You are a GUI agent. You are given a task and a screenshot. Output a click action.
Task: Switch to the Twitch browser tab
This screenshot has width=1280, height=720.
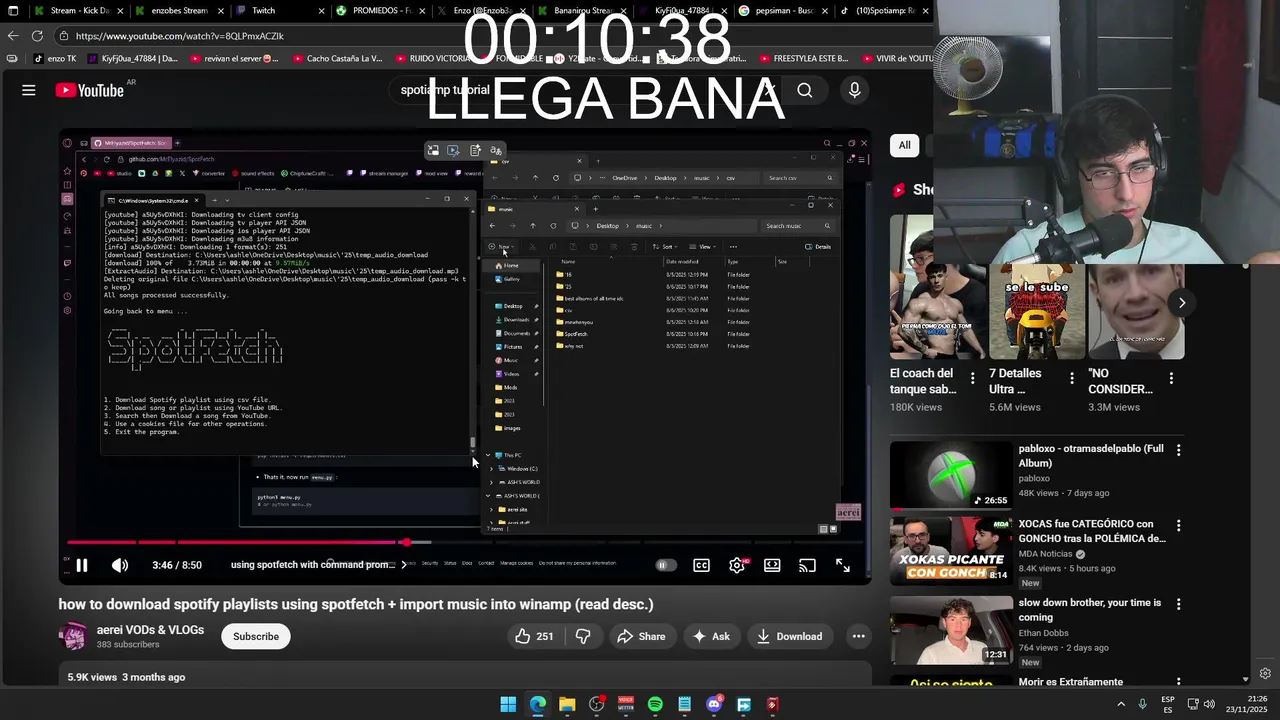[x=278, y=11]
